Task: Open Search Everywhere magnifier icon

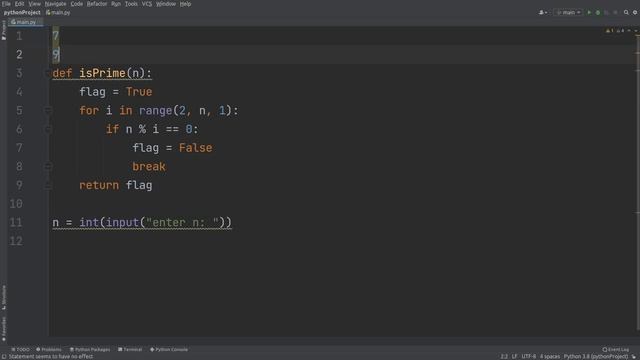Action: tap(626, 13)
